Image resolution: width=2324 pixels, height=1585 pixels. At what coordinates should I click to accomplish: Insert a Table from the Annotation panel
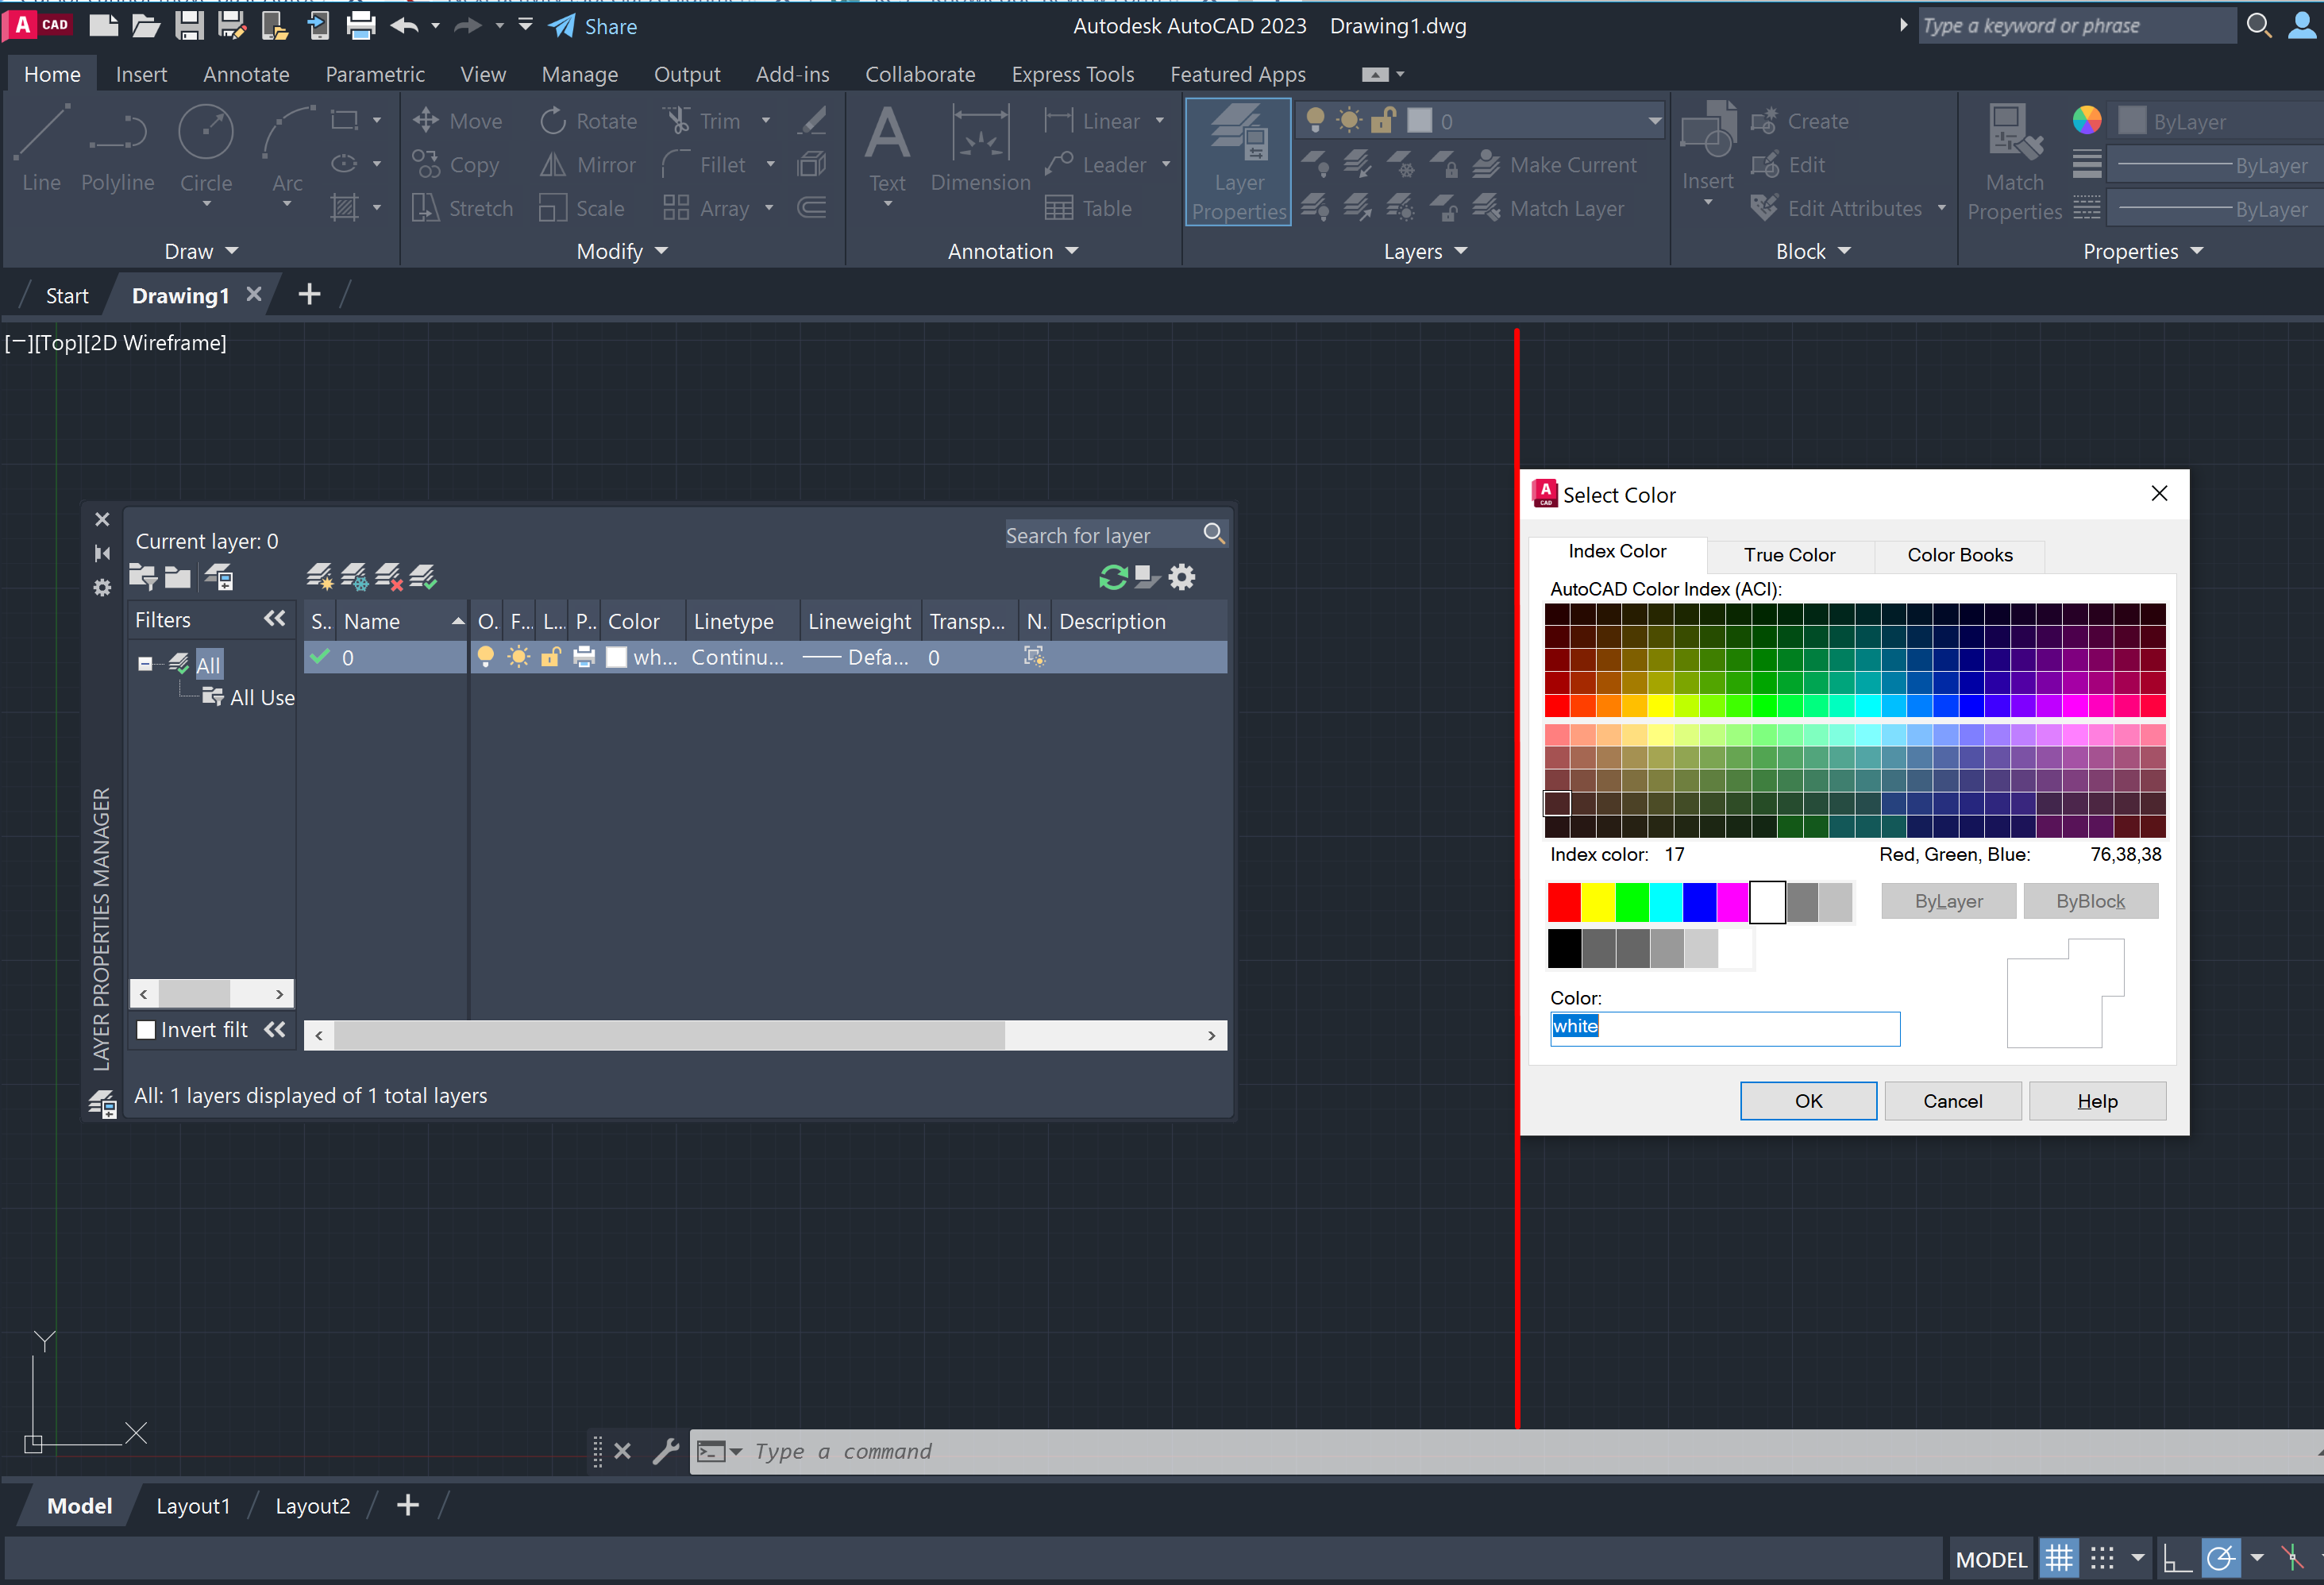click(1089, 208)
